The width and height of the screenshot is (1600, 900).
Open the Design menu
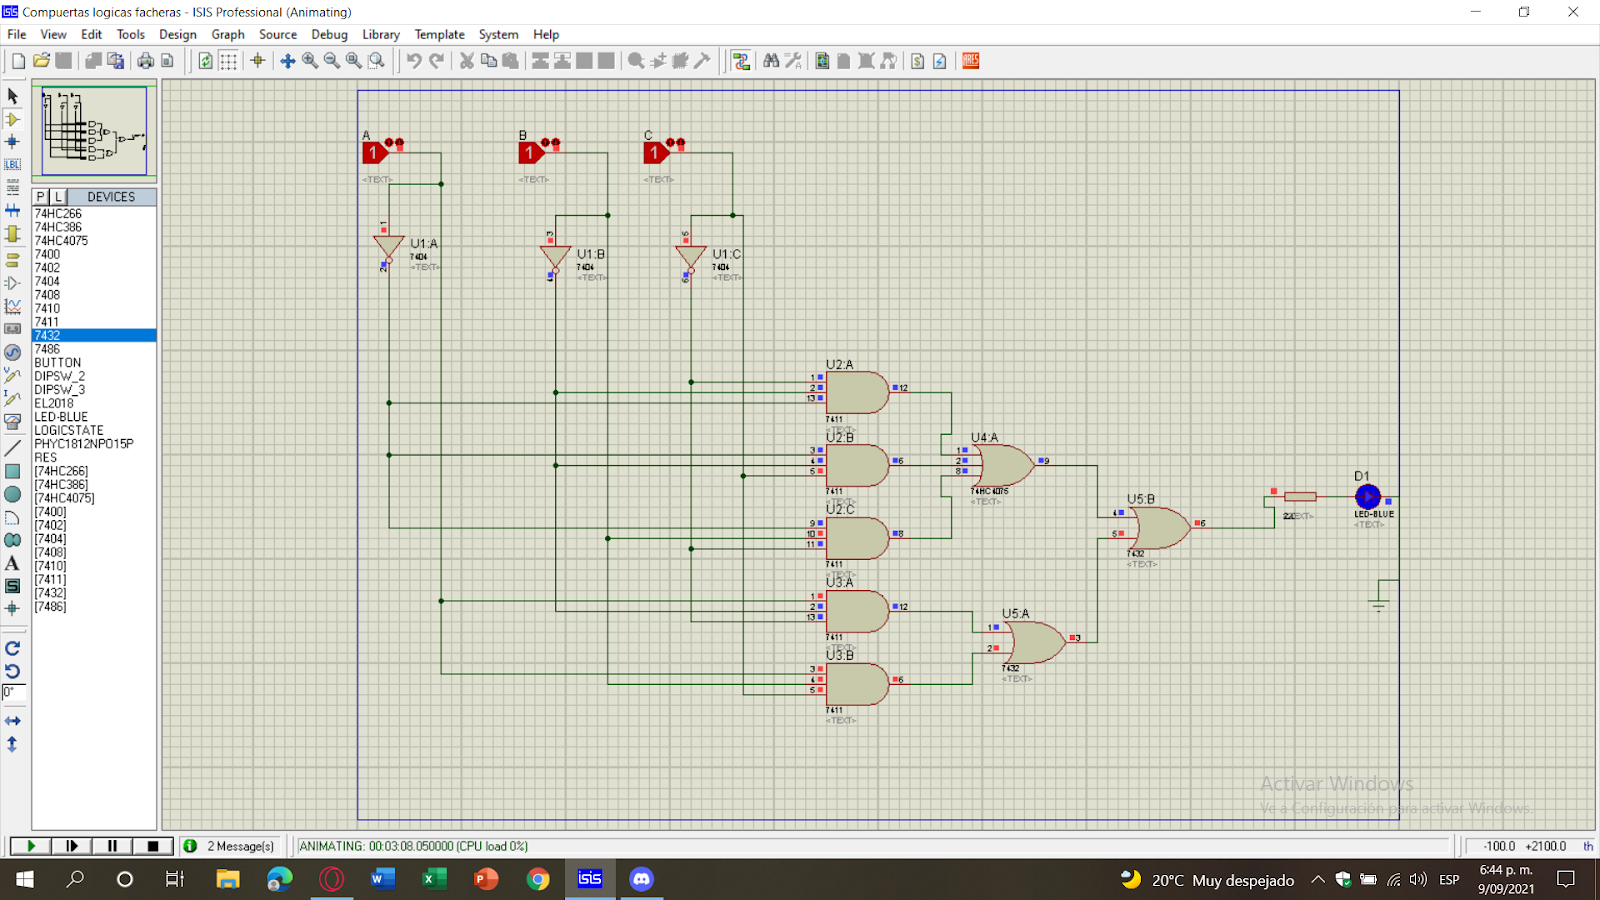pos(178,34)
